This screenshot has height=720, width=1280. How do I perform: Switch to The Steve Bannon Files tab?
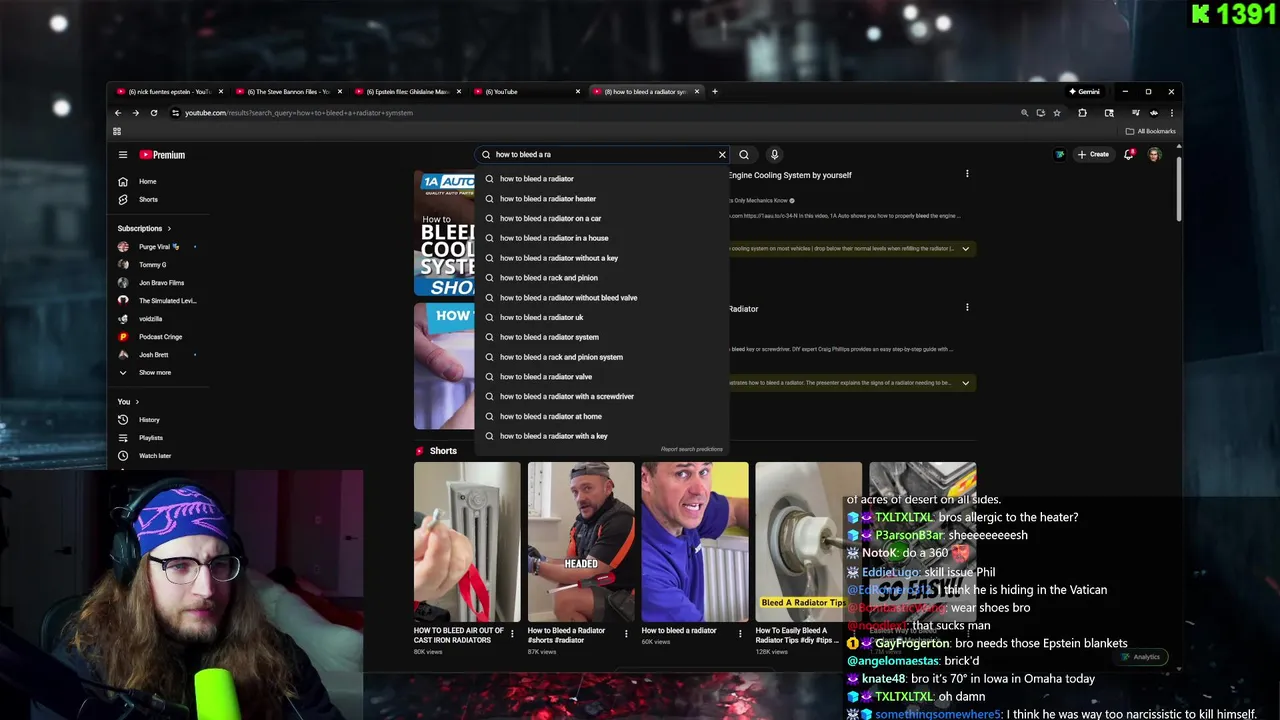(x=287, y=92)
